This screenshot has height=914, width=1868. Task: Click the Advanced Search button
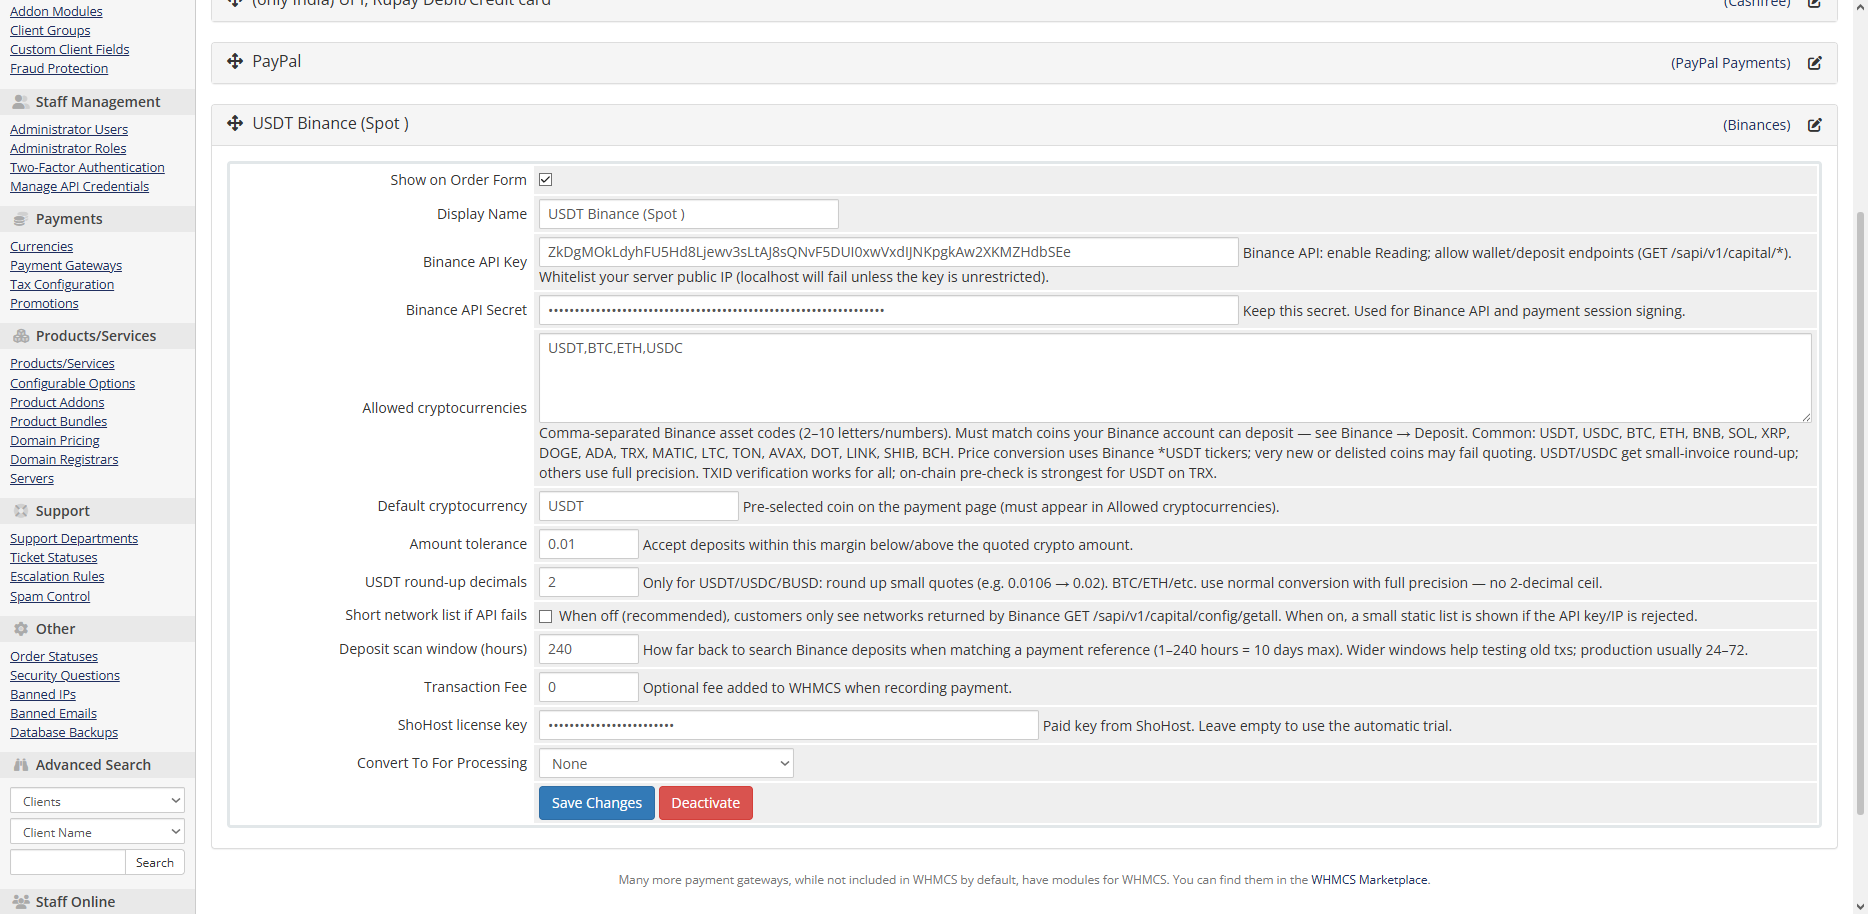point(155,863)
